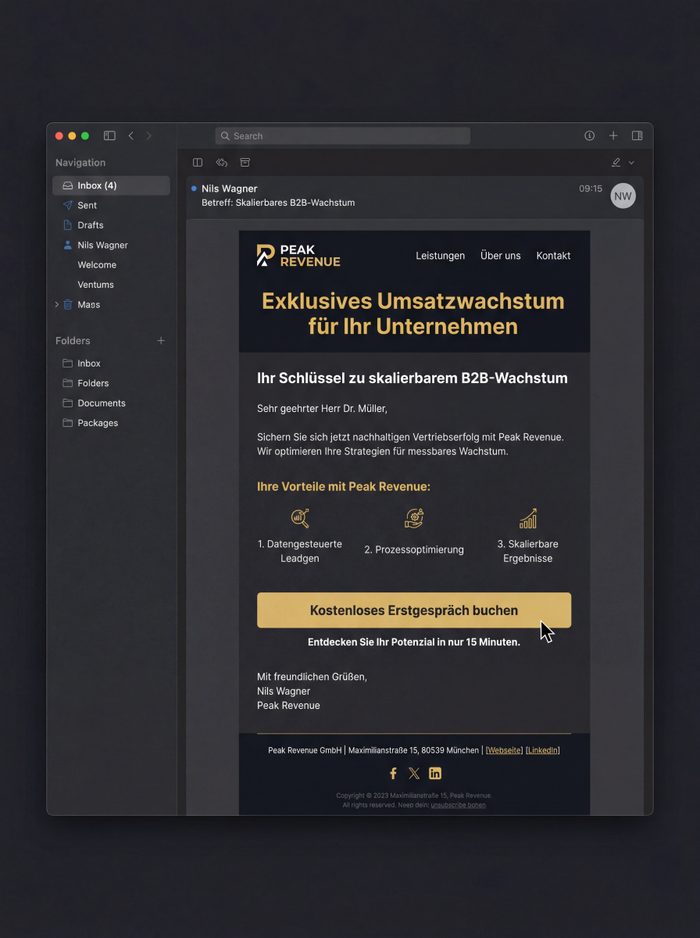Click the Facebook icon in email footer

click(393, 773)
